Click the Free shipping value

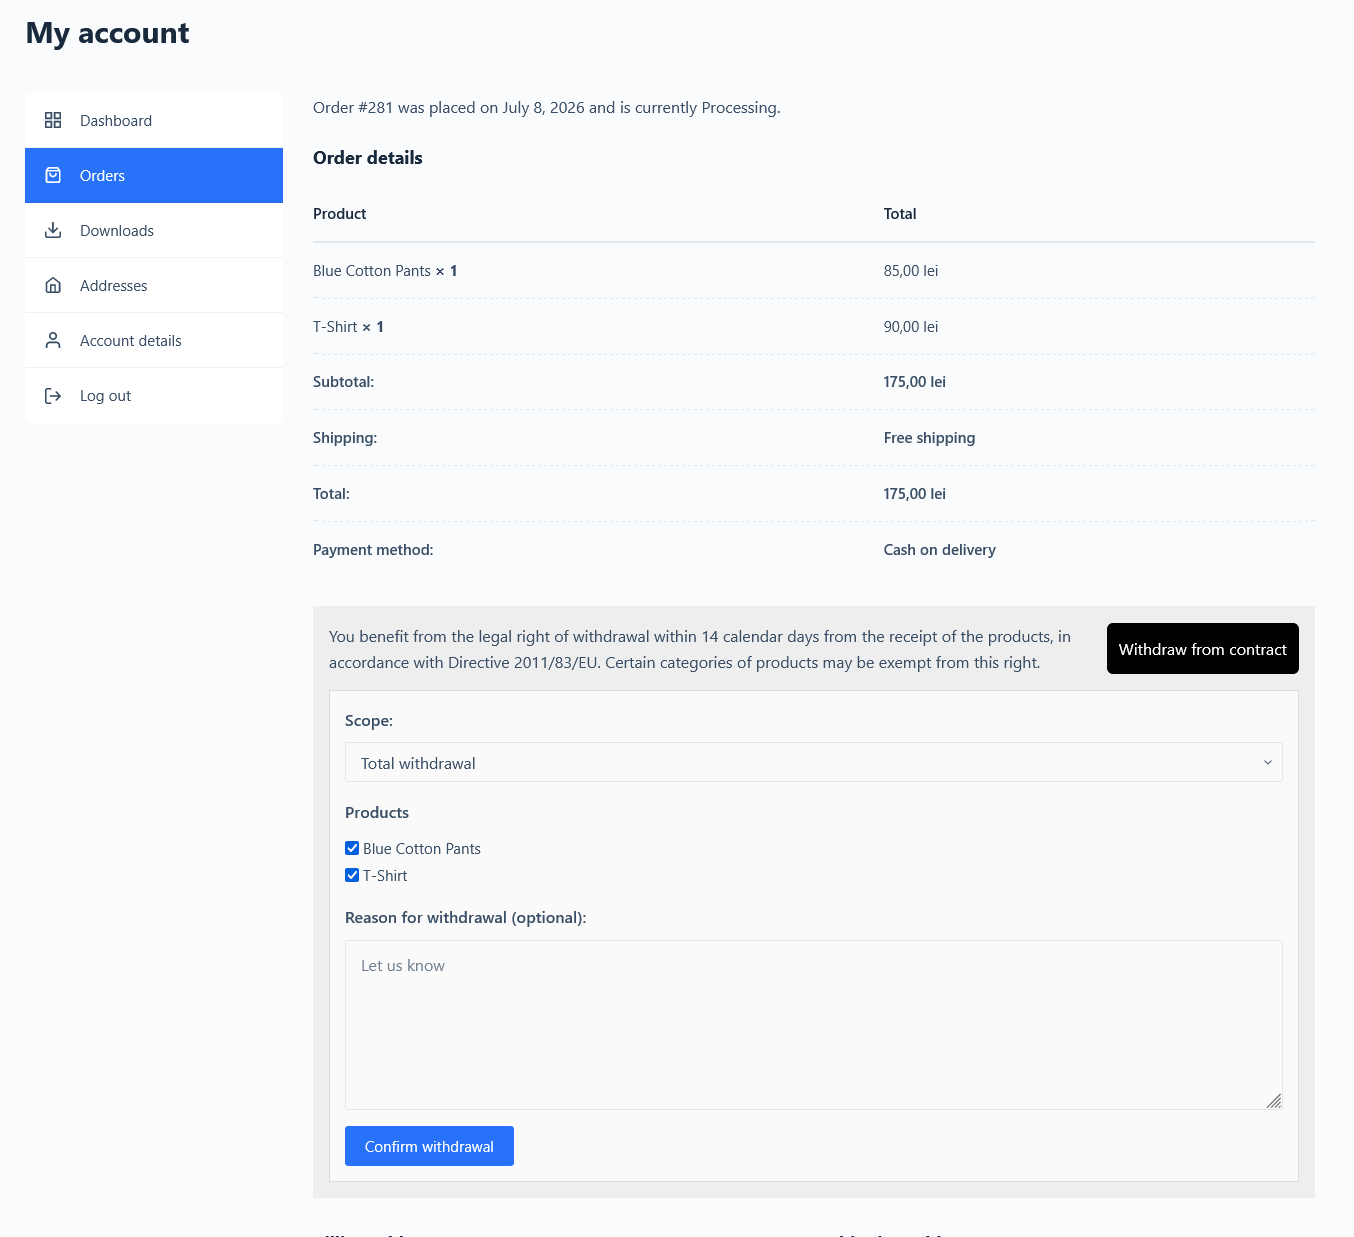tap(929, 438)
